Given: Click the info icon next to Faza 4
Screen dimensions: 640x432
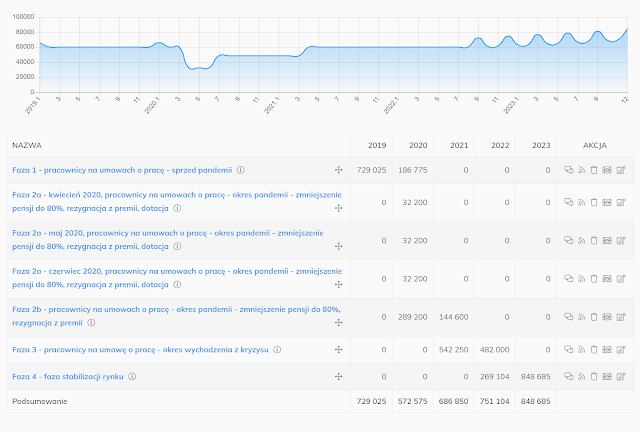Looking at the screenshot, I should coord(132,376).
